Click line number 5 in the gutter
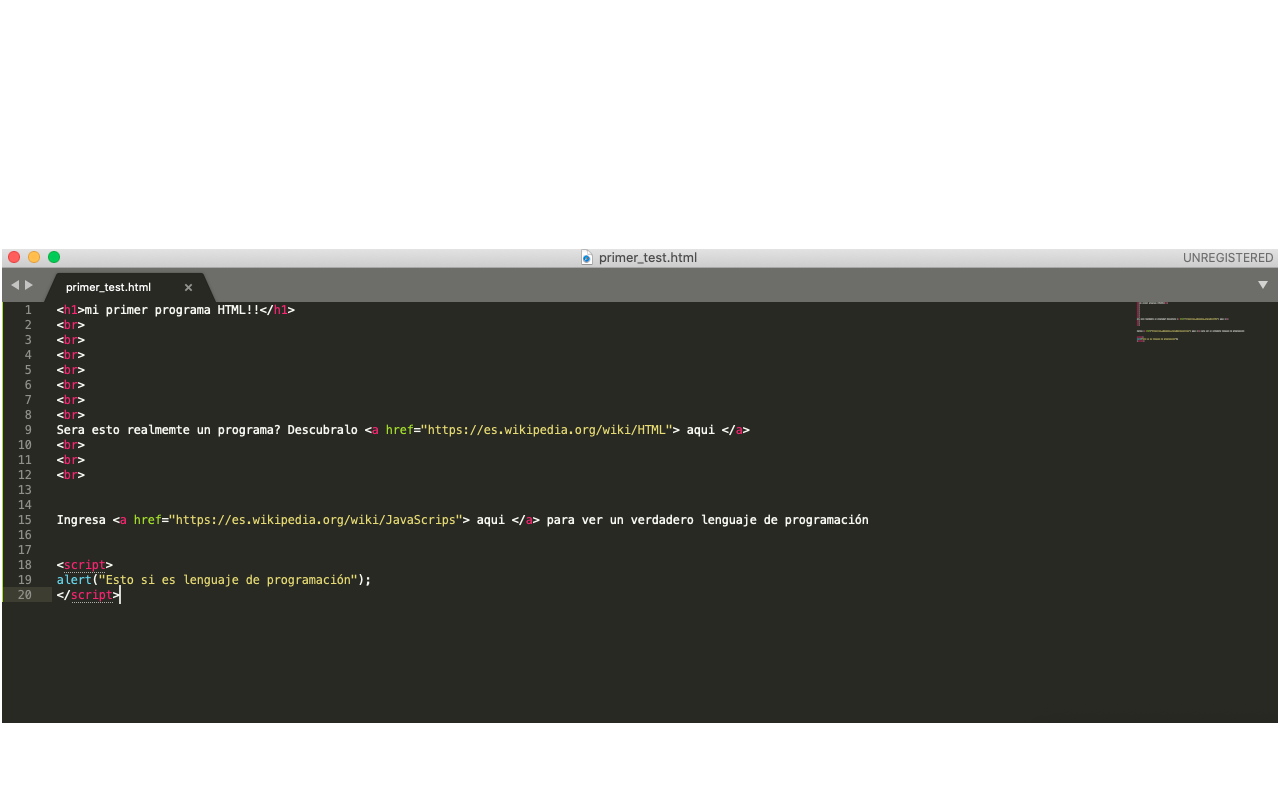1280x800 pixels. coord(28,370)
